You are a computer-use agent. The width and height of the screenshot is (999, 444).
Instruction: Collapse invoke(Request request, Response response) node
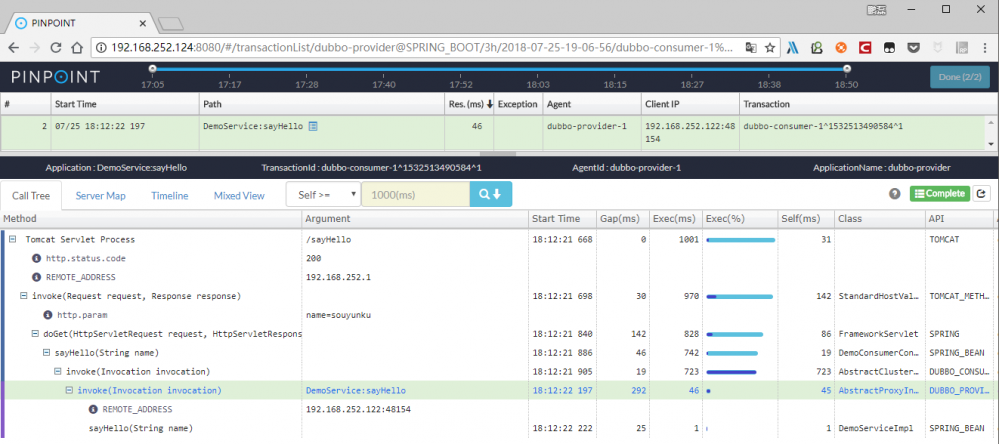coord(24,296)
